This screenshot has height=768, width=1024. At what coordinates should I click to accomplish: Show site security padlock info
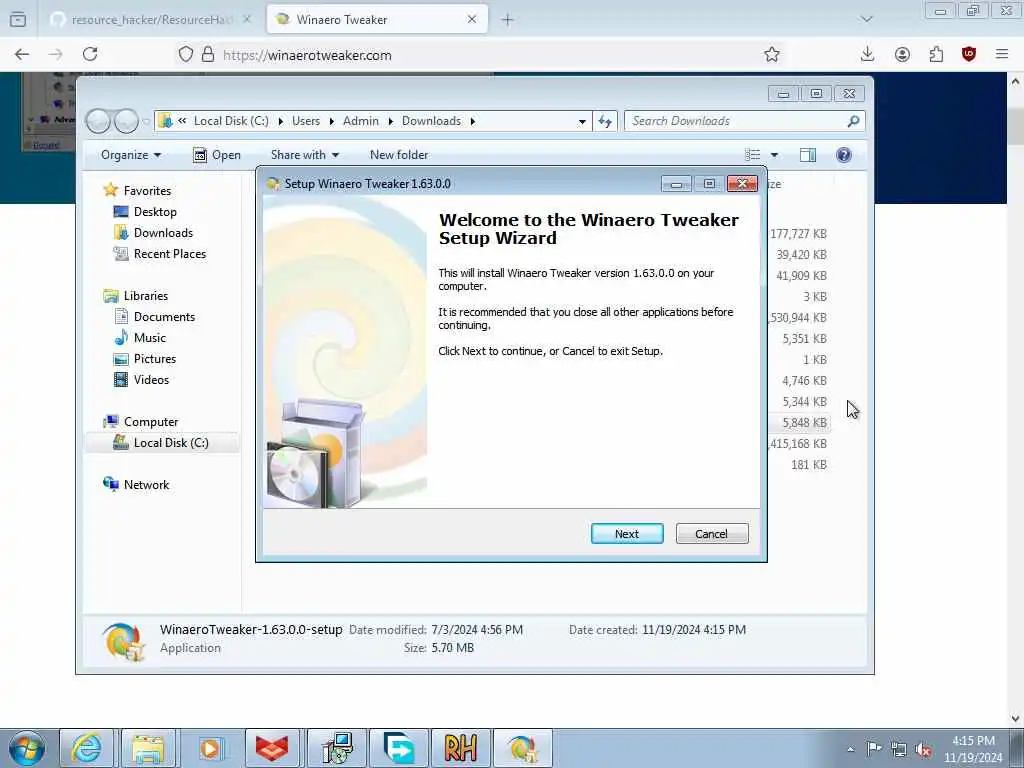(x=208, y=55)
